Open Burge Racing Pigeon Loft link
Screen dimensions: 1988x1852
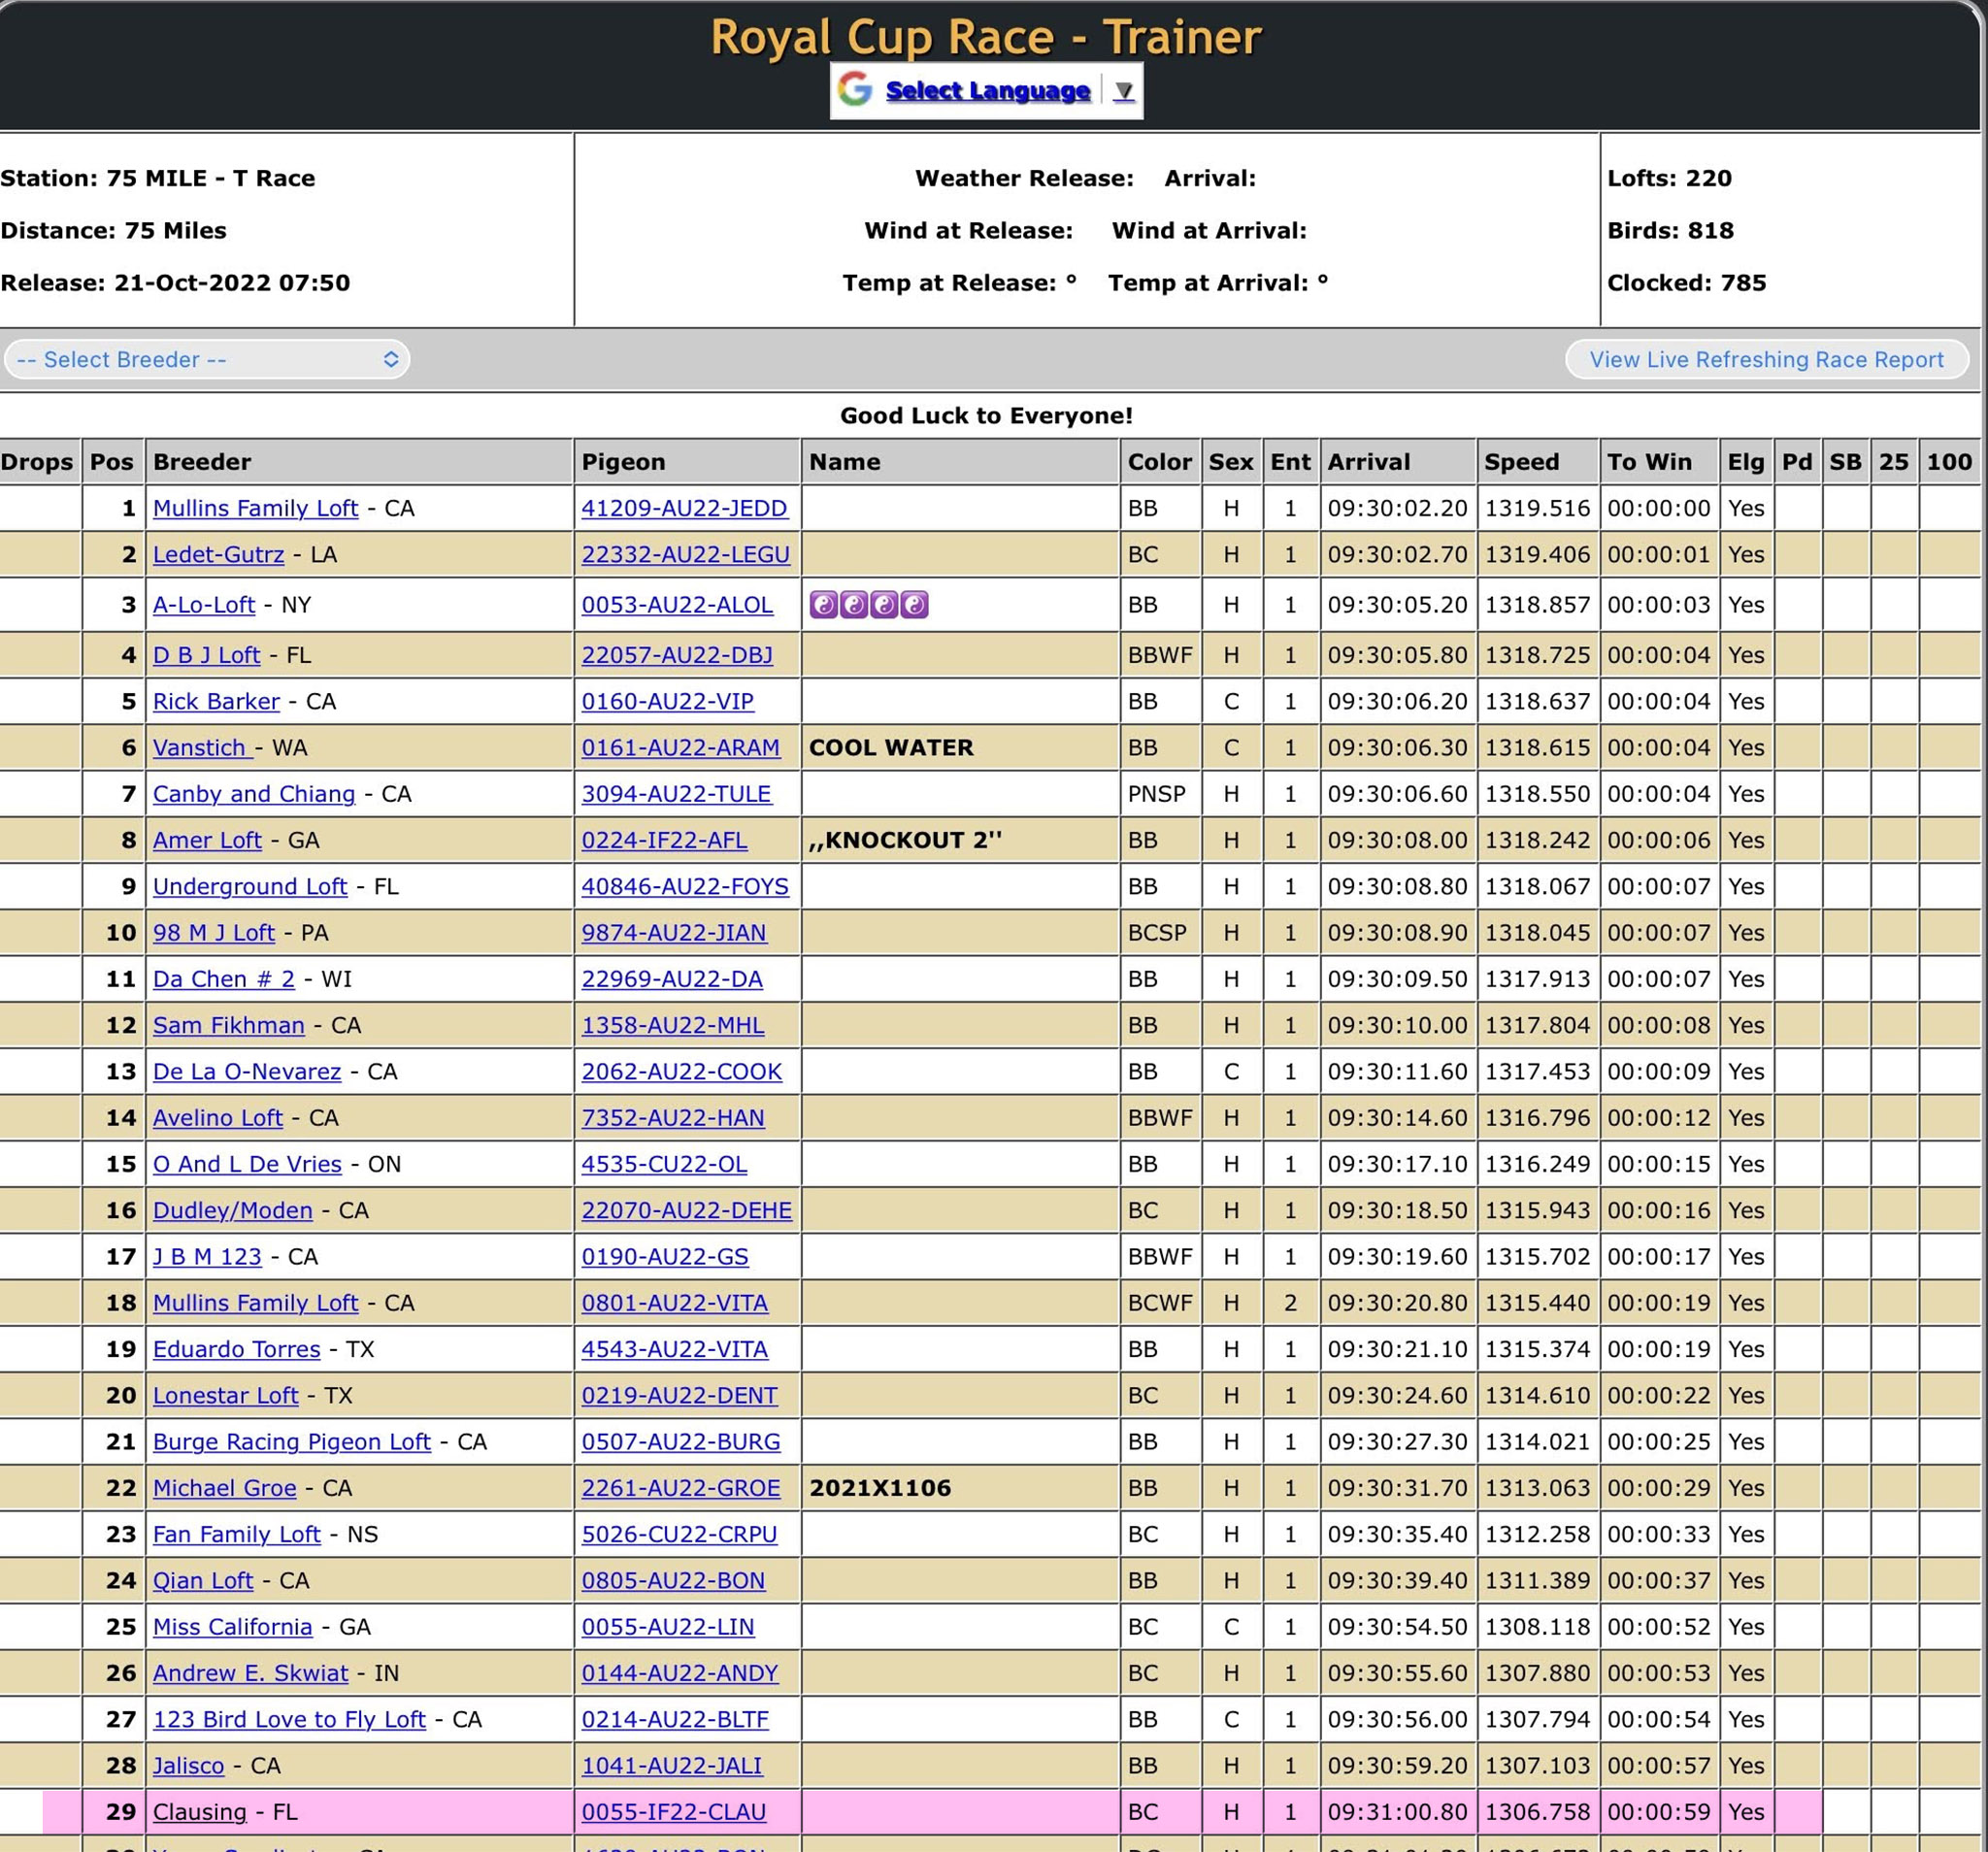(x=292, y=1442)
